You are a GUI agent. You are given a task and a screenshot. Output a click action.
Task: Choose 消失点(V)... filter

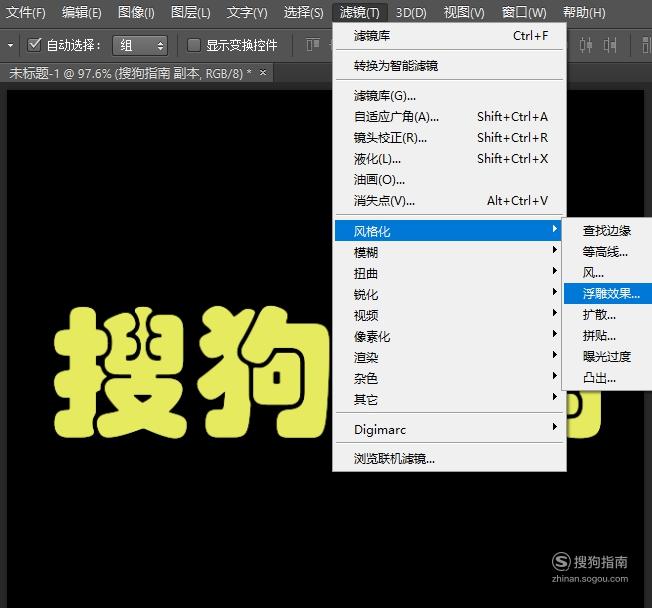[x=449, y=201]
